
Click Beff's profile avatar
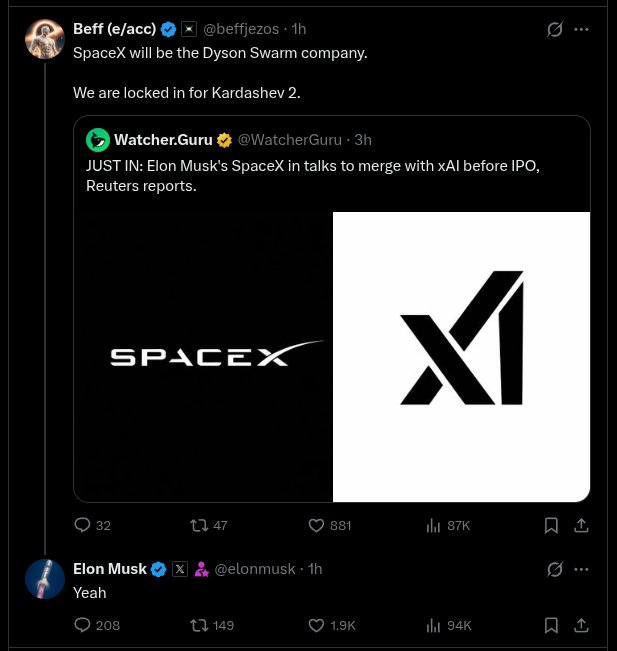pyautogui.click(x=45, y=37)
